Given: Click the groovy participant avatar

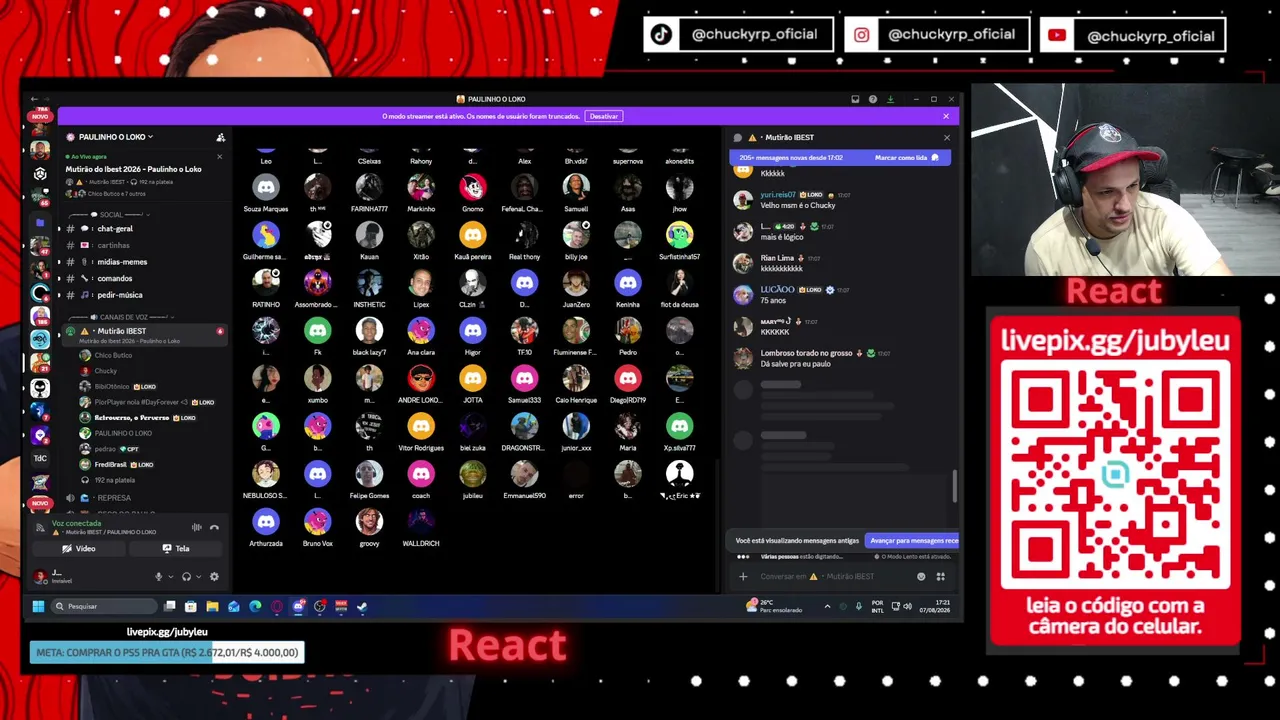Looking at the screenshot, I should tap(369, 521).
